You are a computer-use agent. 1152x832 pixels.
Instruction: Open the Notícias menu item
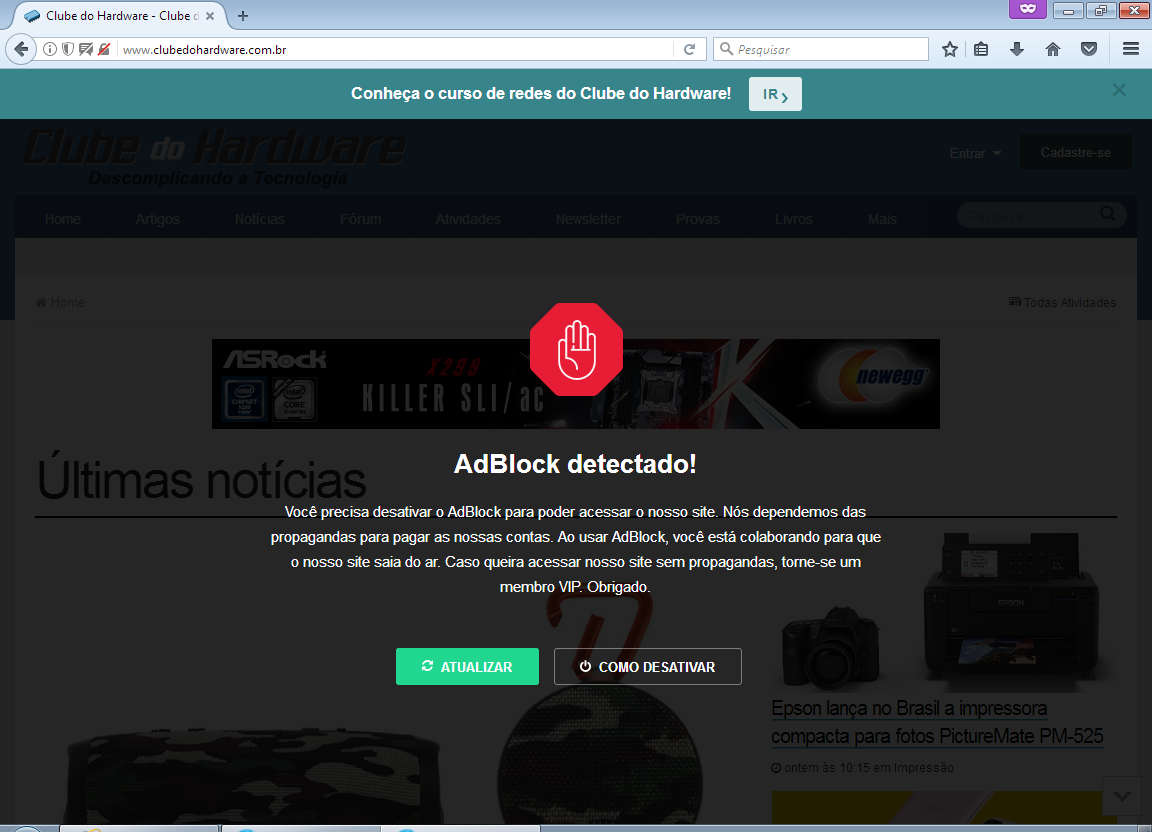(x=259, y=219)
